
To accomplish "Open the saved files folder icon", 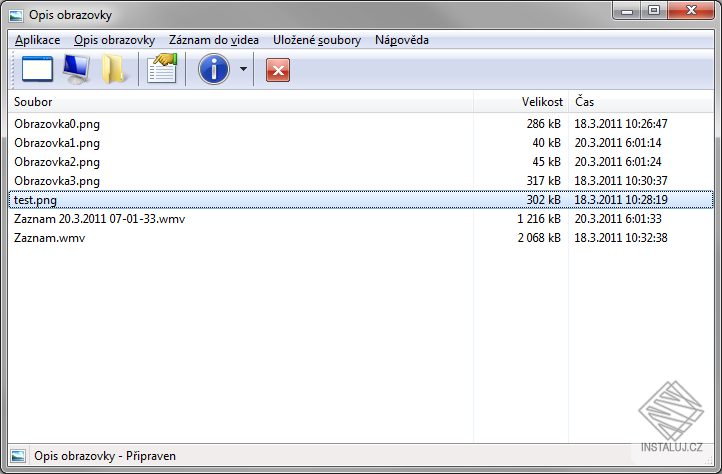I will 113,69.
